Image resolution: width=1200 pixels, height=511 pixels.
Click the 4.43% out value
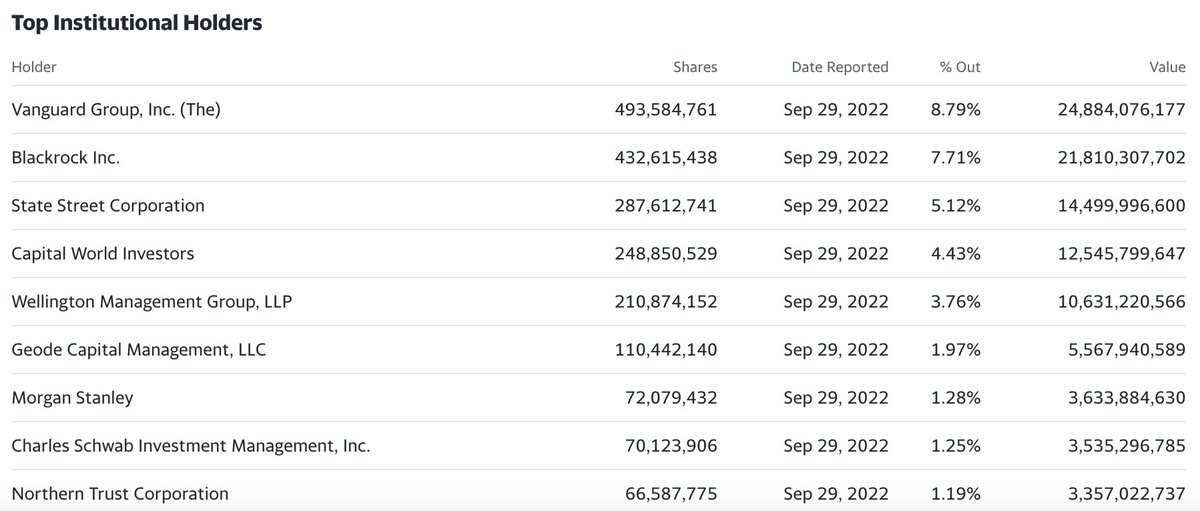coord(955,254)
